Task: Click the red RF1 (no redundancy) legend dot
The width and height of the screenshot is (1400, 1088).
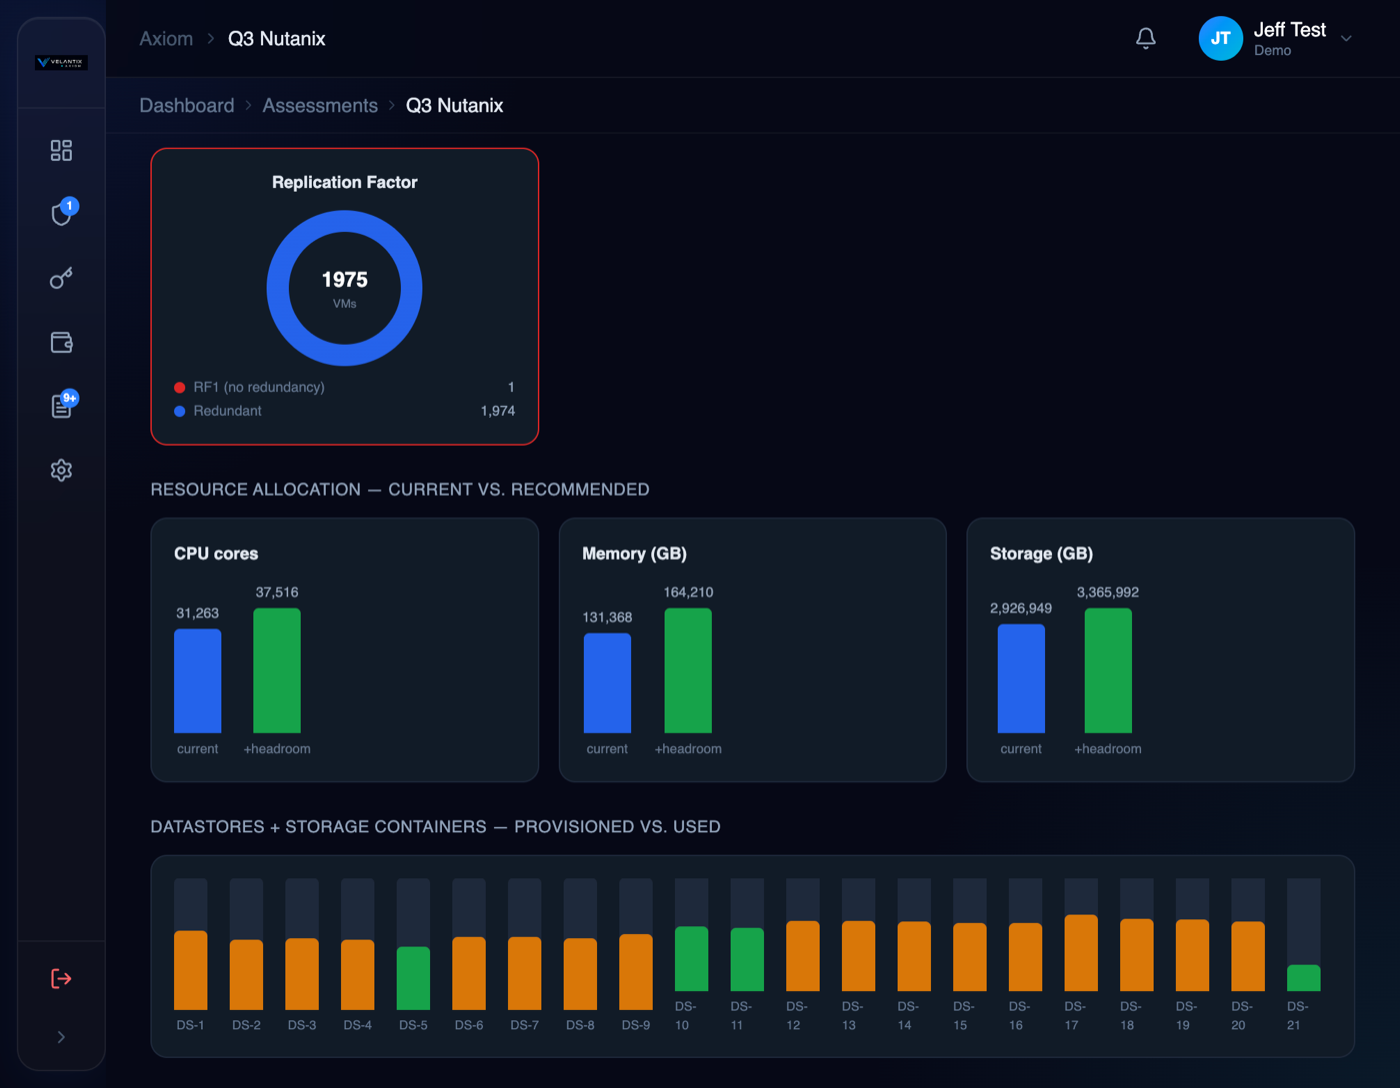Action: tap(180, 387)
